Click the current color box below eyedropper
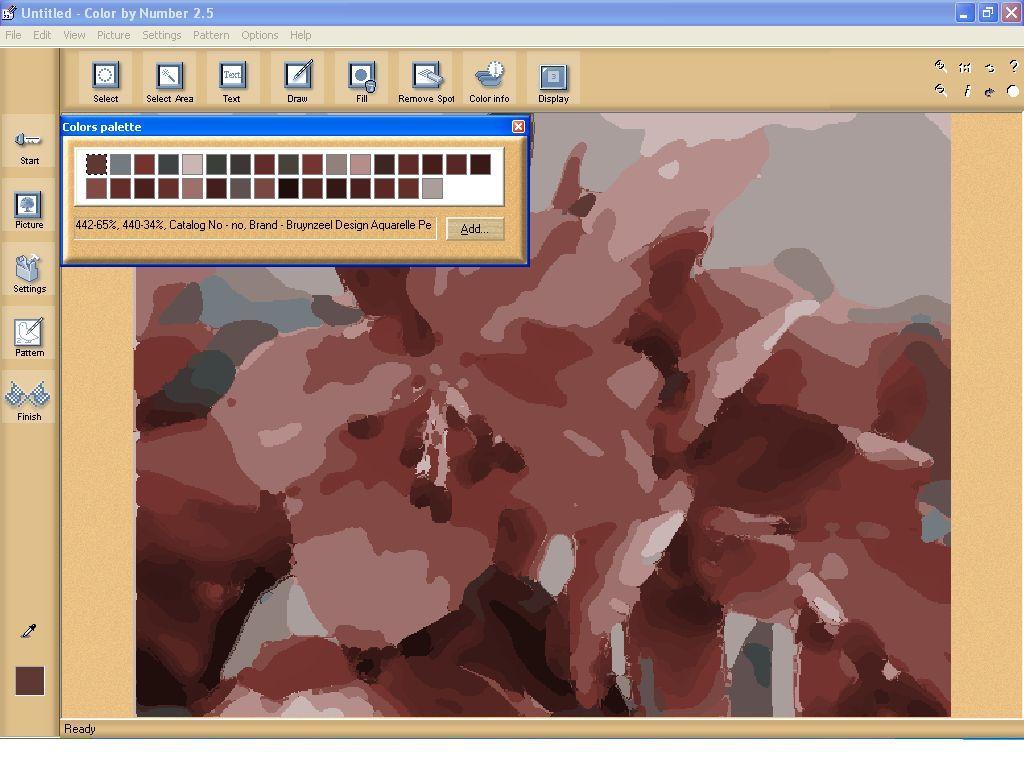1024x768 pixels. (29, 680)
